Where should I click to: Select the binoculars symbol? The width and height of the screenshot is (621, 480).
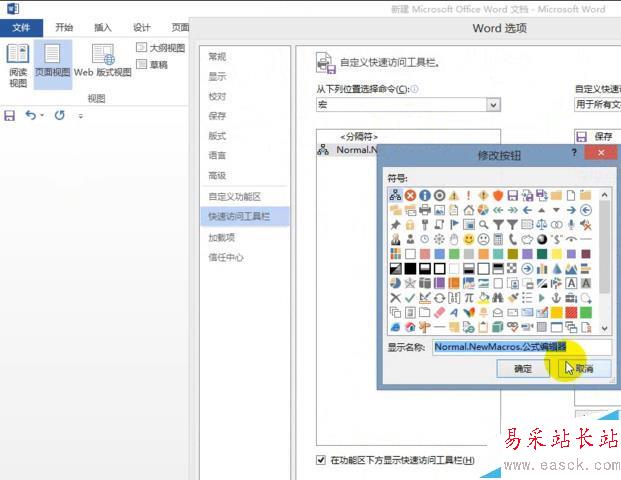coord(498,297)
